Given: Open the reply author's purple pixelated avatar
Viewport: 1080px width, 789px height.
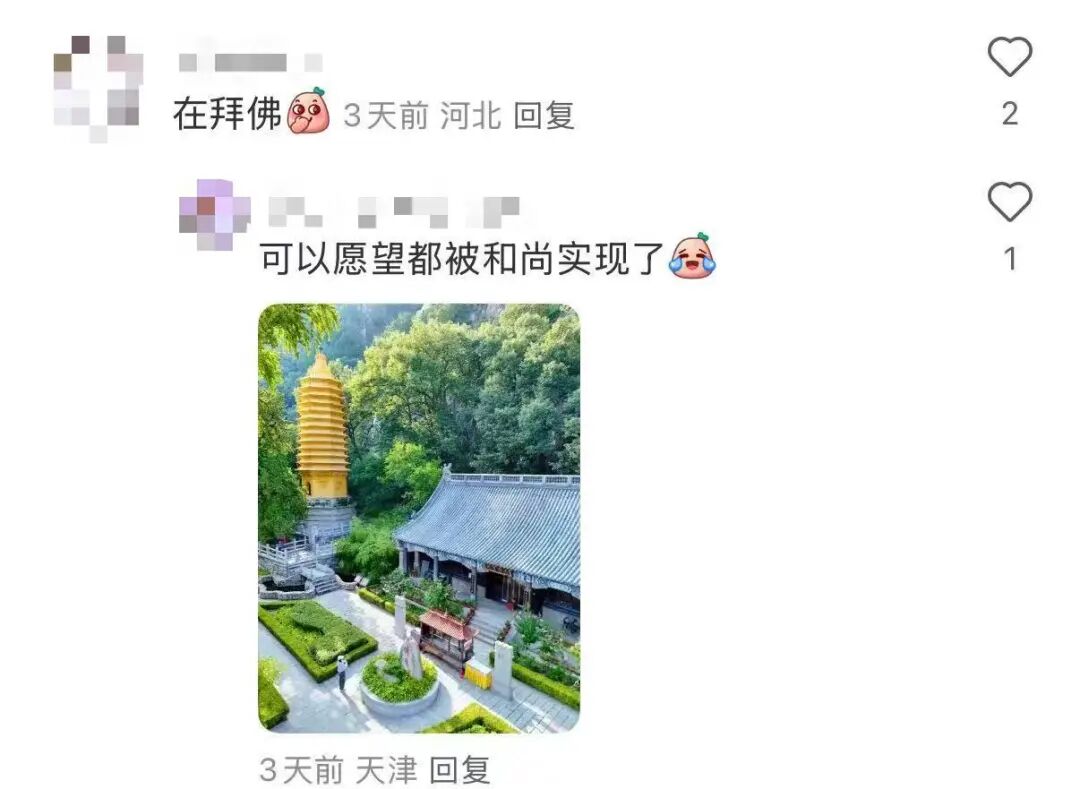Looking at the screenshot, I should coord(214,214).
